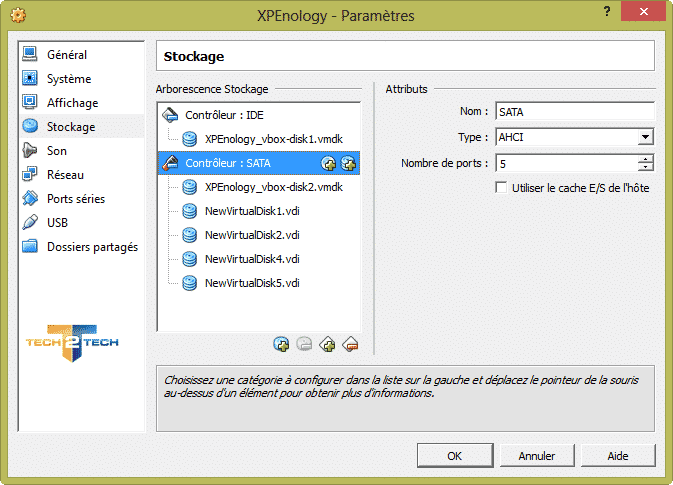Open the USB settings category
The width and height of the screenshot is (673, 485).
82,223
